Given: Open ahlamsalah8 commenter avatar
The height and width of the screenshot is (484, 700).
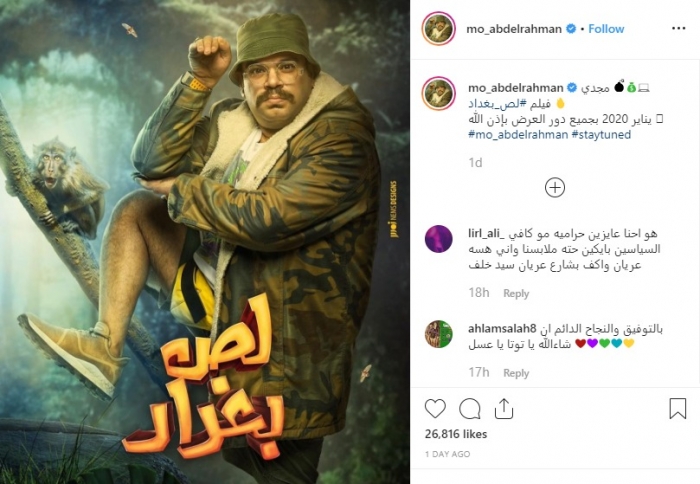Looking at the screenshot, I should tap(438, 334).
